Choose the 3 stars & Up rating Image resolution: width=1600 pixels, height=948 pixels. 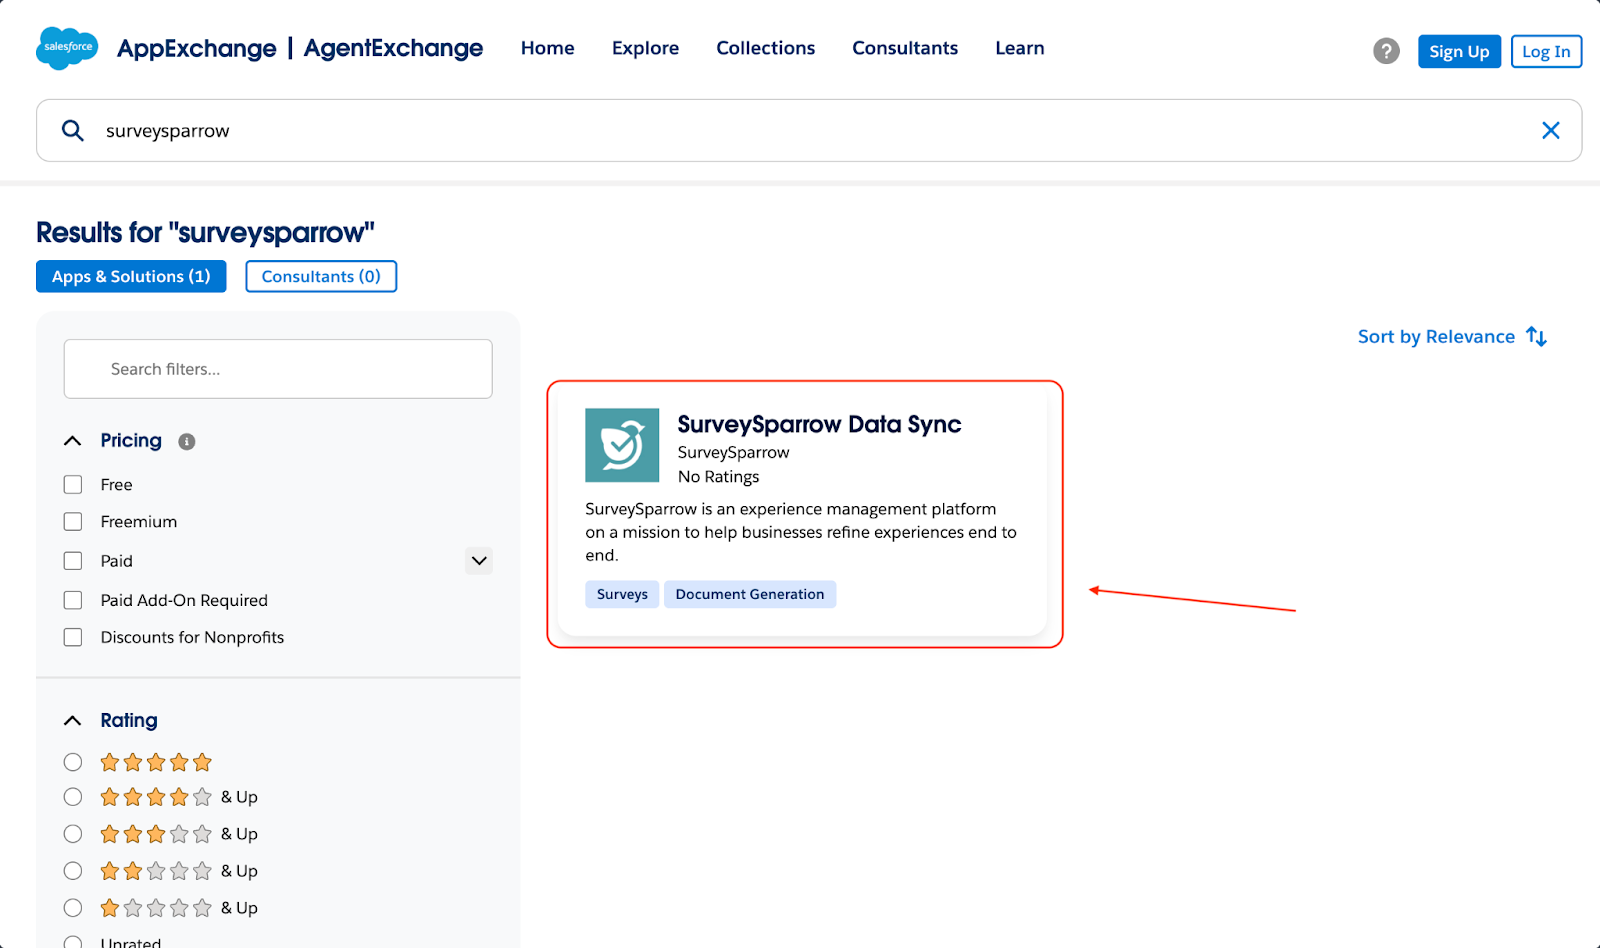click(x=73, y=834)
